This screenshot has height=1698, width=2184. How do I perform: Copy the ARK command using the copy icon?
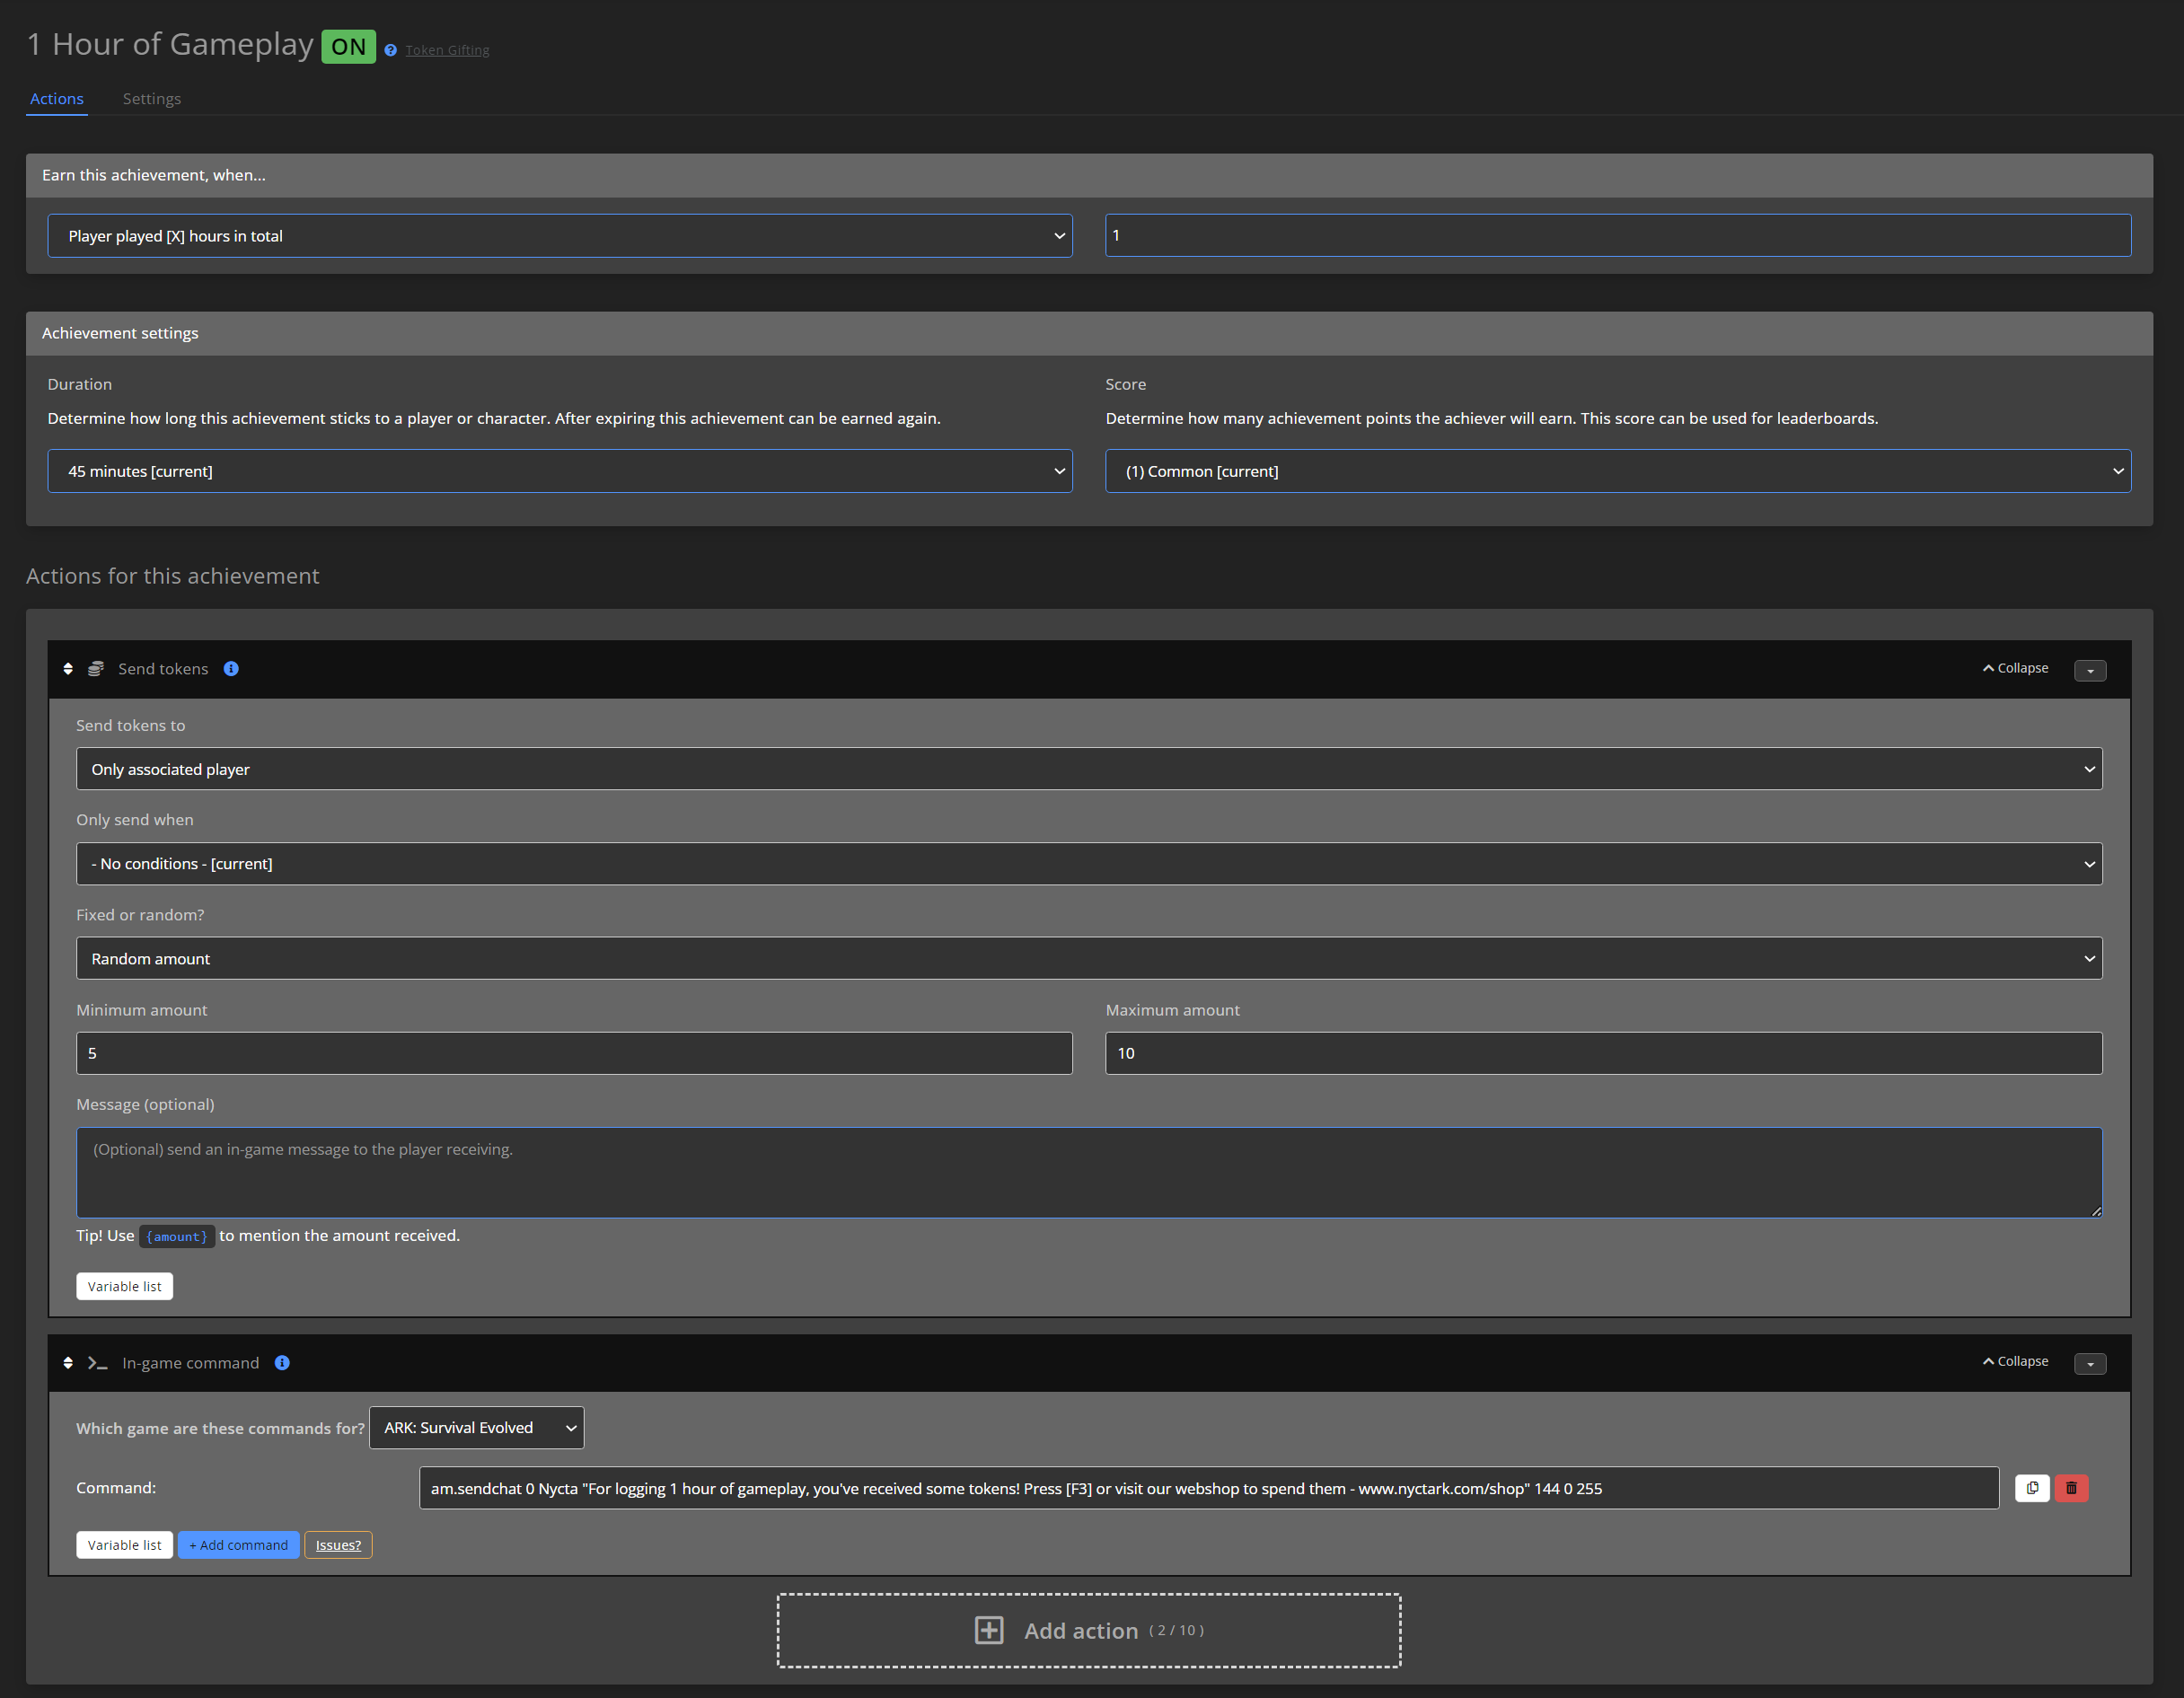tap(2032, 1488)
